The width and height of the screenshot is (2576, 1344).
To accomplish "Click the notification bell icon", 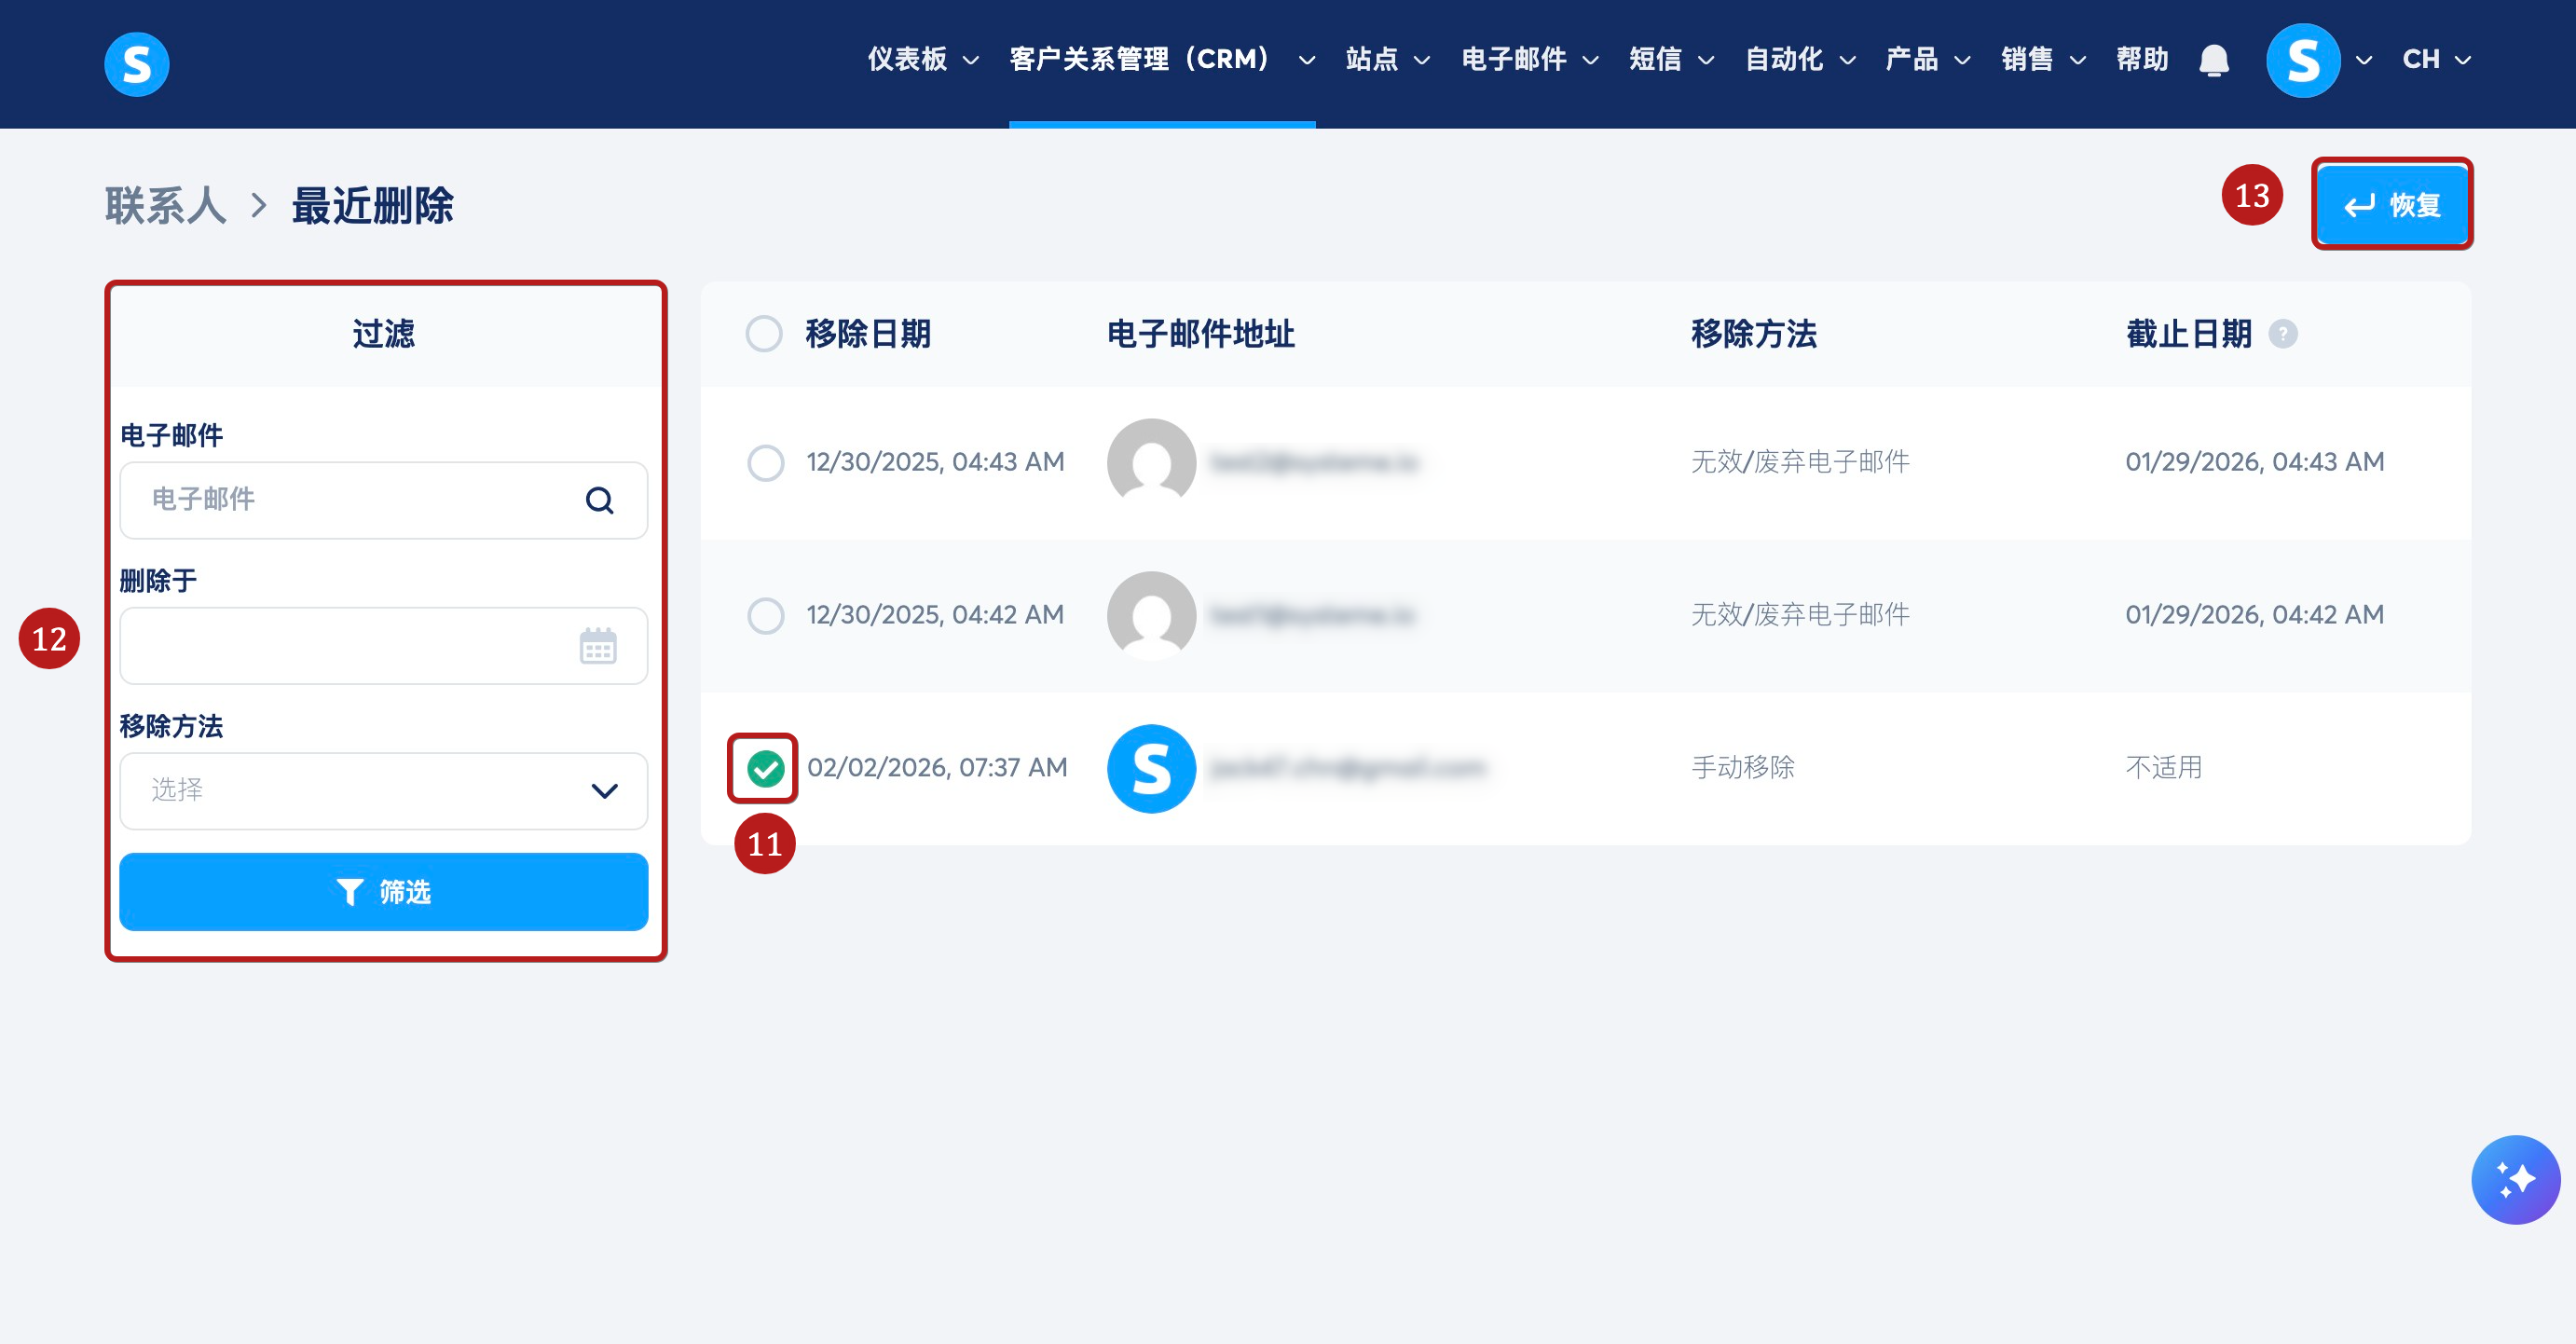I will [x=2213, y=61].
